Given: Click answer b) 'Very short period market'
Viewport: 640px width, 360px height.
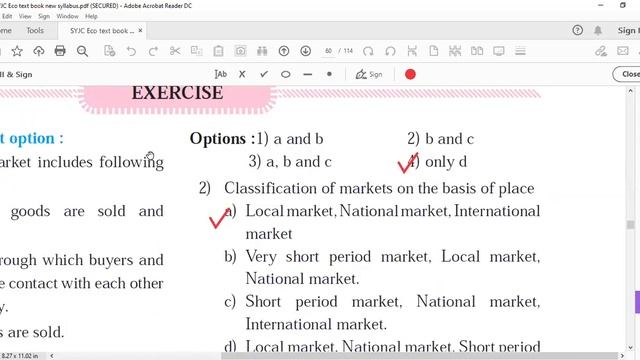Looking at the screenshot, I should click(382, 268).
